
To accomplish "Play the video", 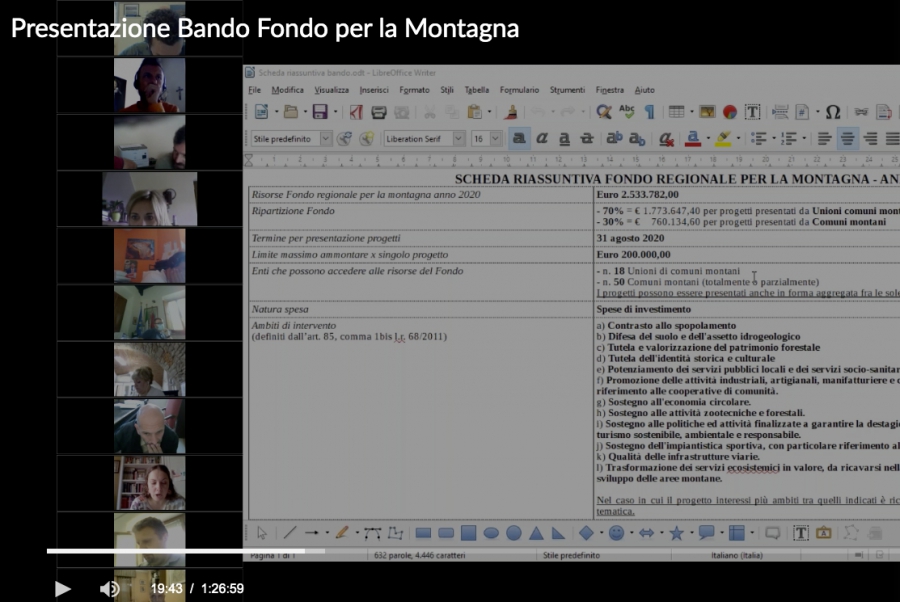I will click(62, 589).
